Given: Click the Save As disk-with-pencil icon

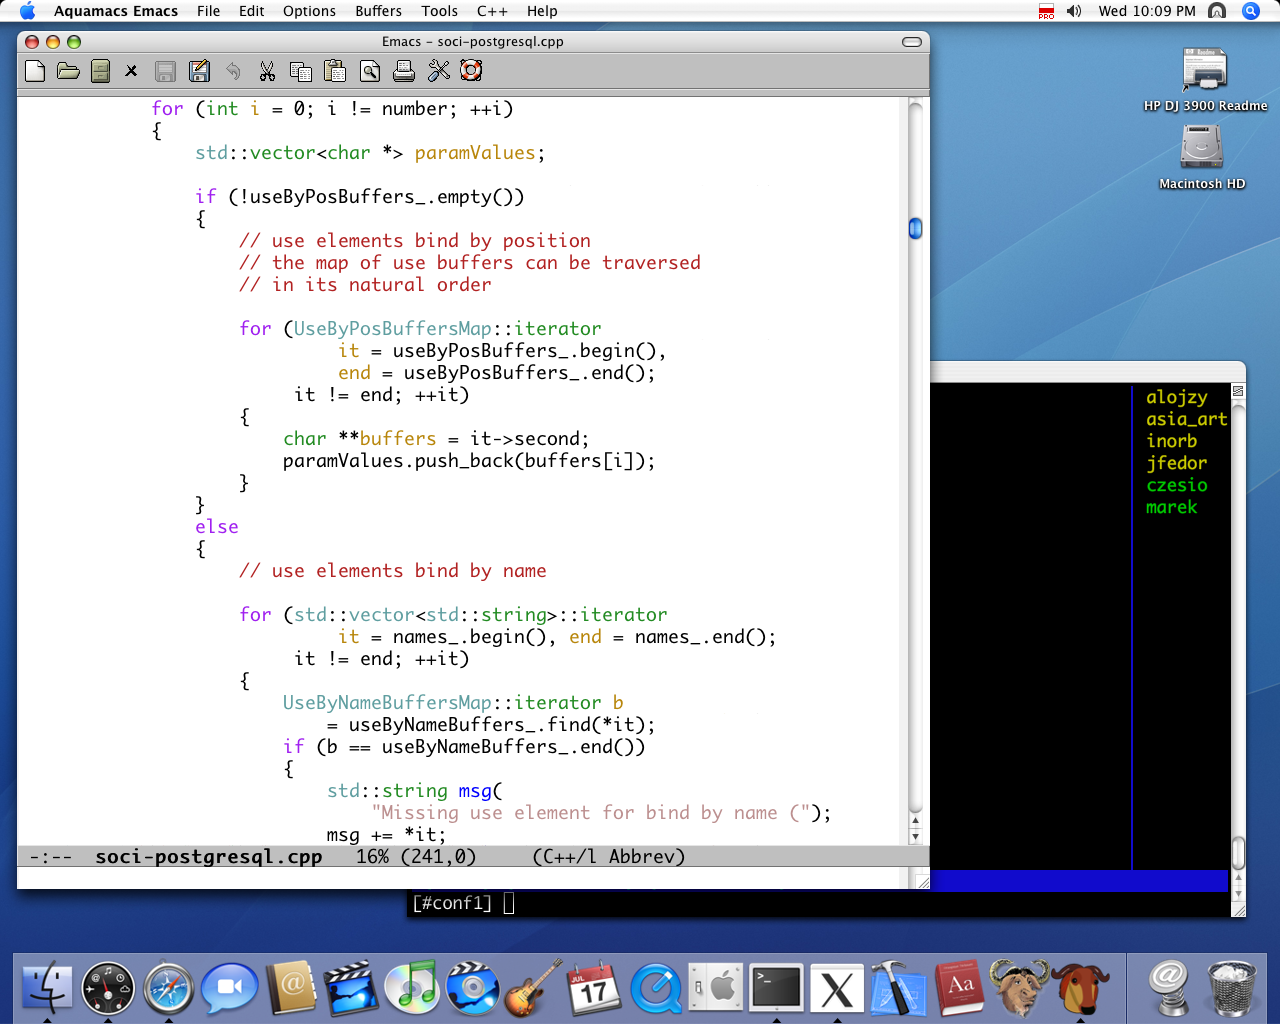Looking at the screenshot, I should pyautogui.click(x=199, y=71).
